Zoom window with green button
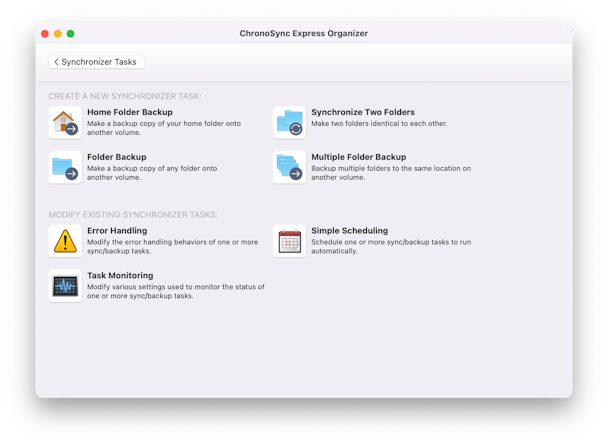 point(71,34)
